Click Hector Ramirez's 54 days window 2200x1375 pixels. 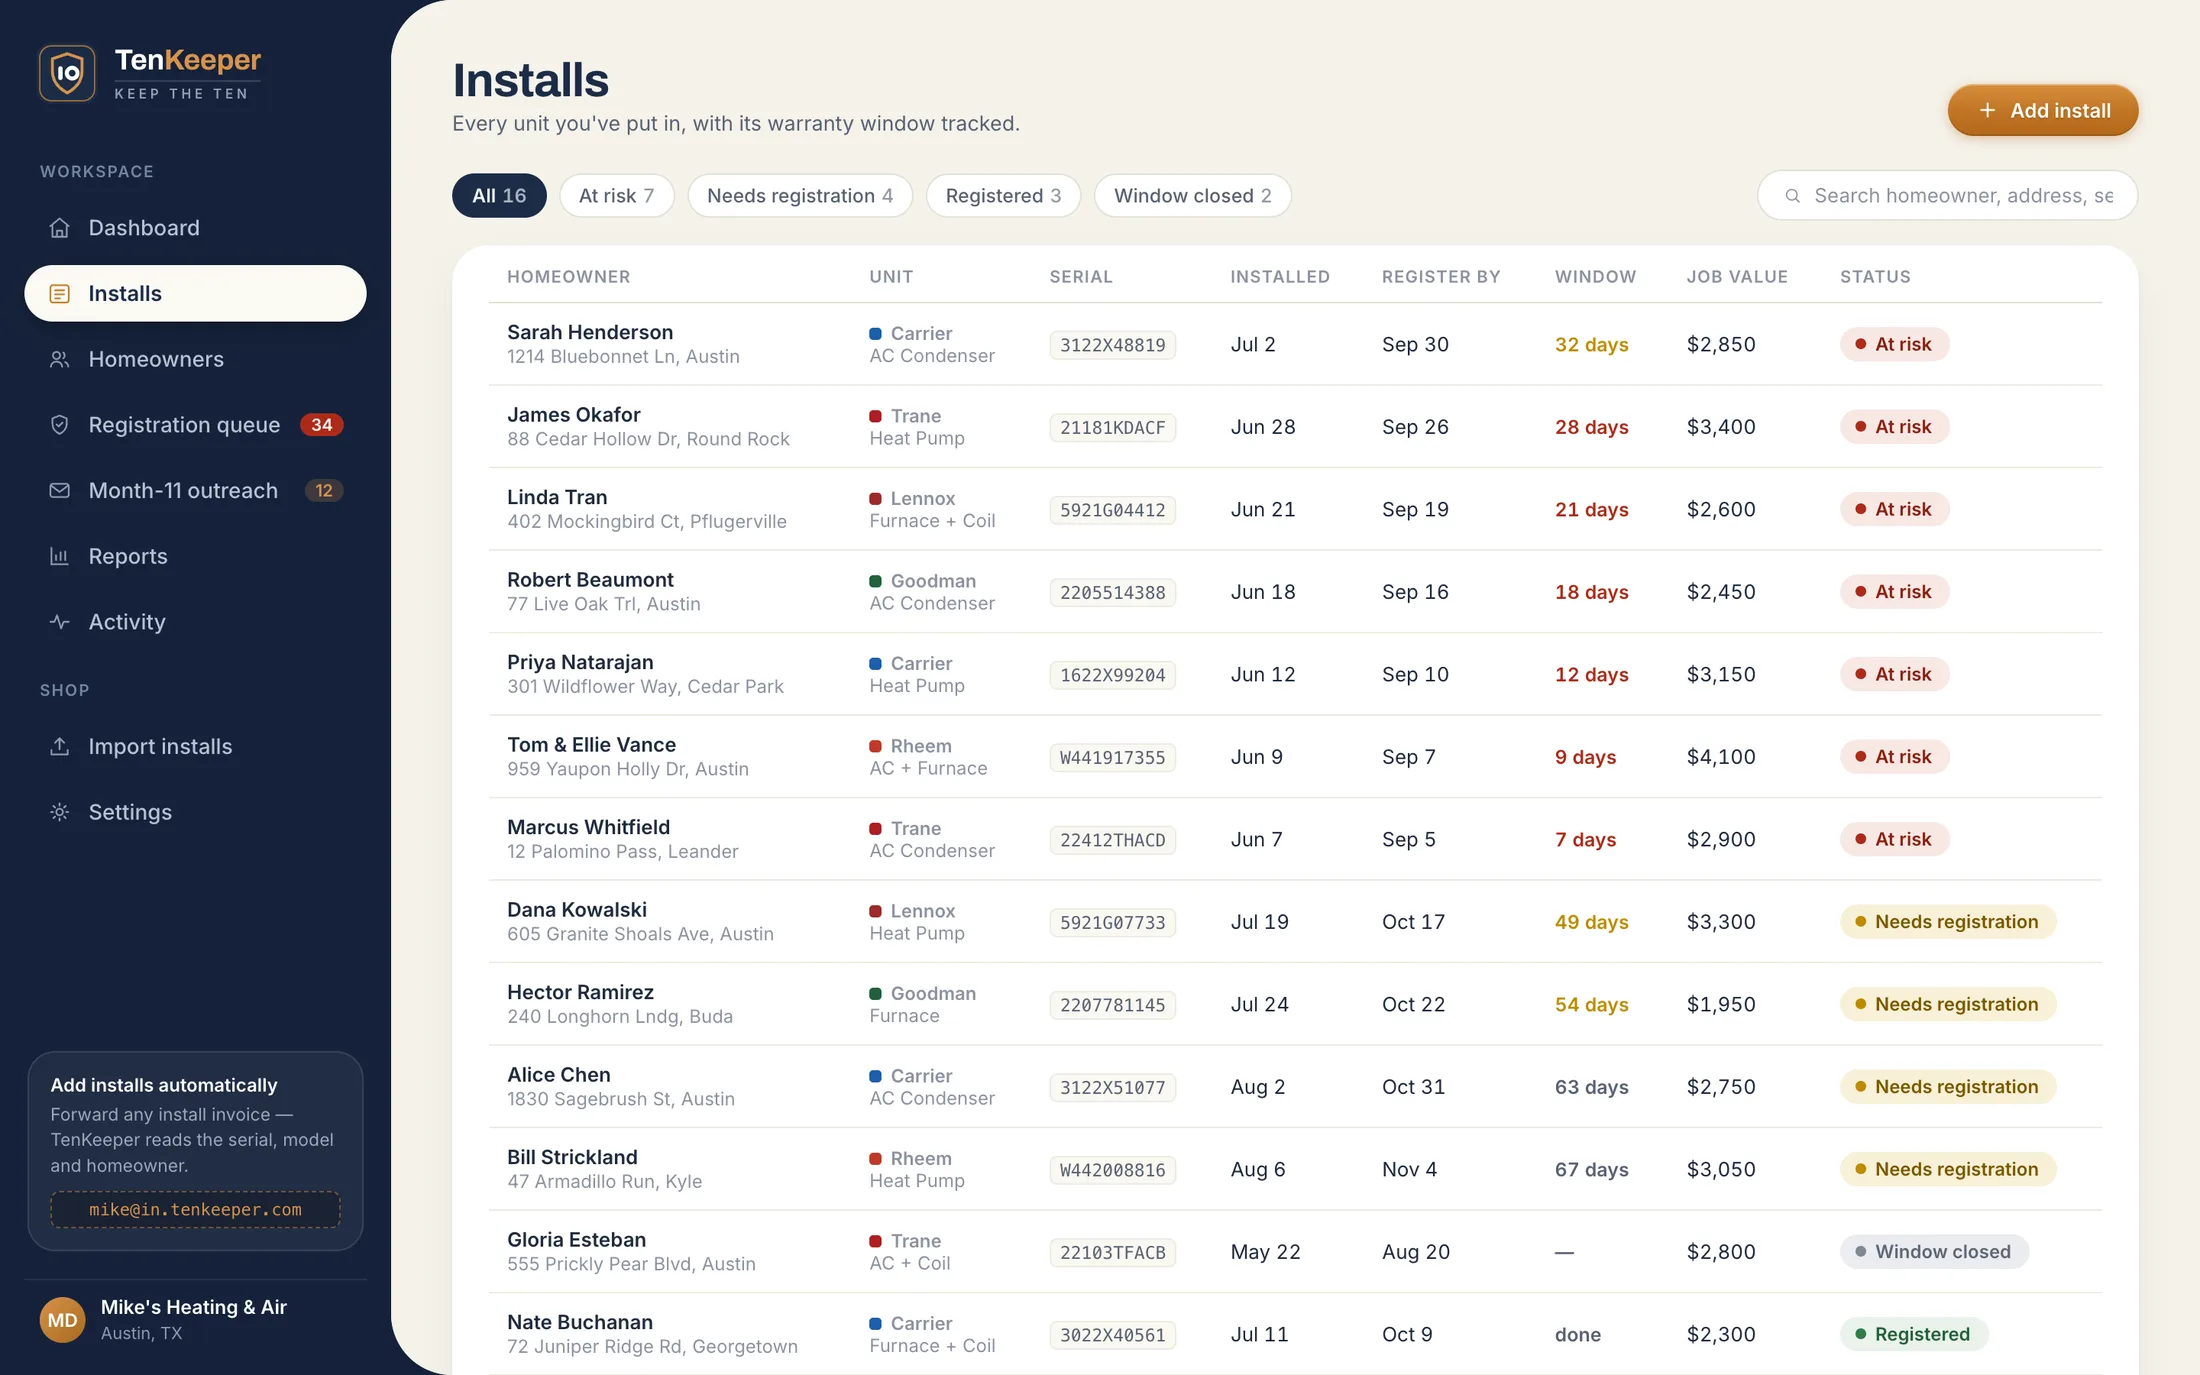pyautogui.click(x=1591, y=1004)
